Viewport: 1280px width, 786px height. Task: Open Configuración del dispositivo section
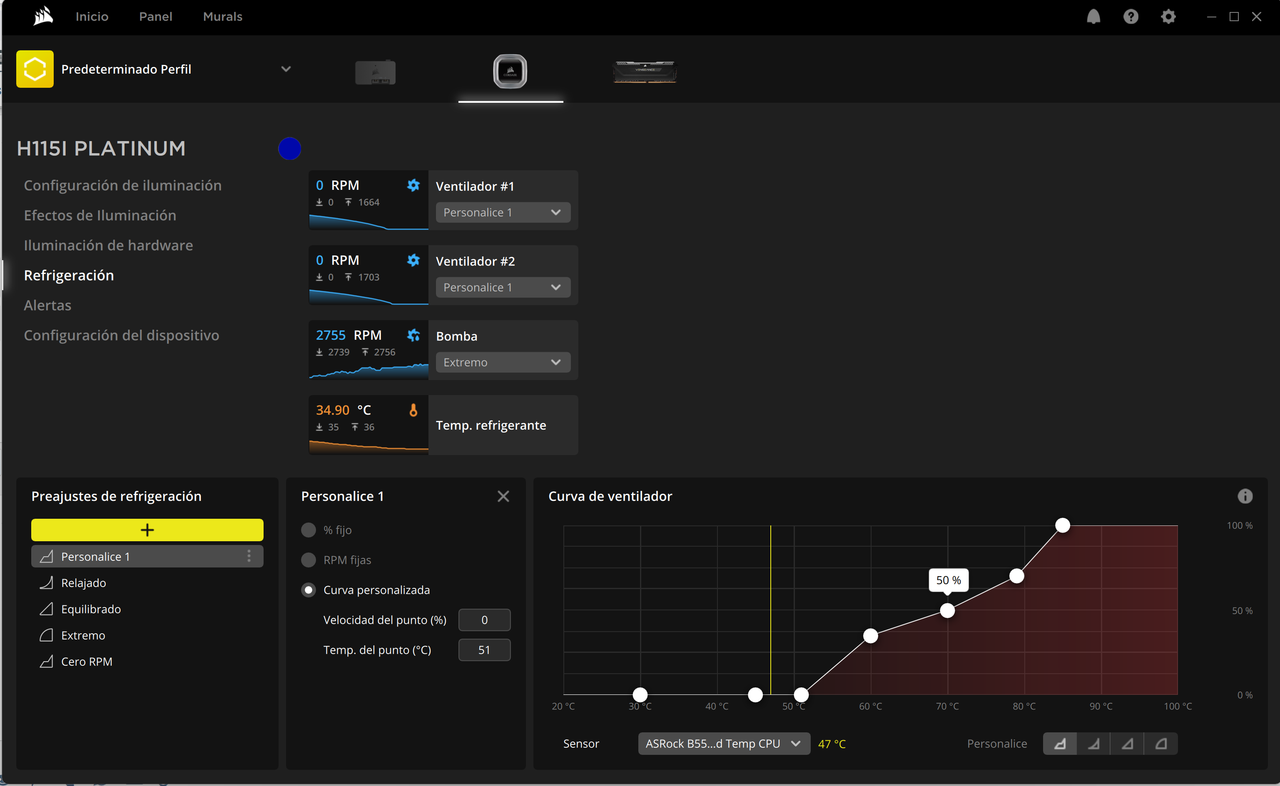click(x=122, y=335)
